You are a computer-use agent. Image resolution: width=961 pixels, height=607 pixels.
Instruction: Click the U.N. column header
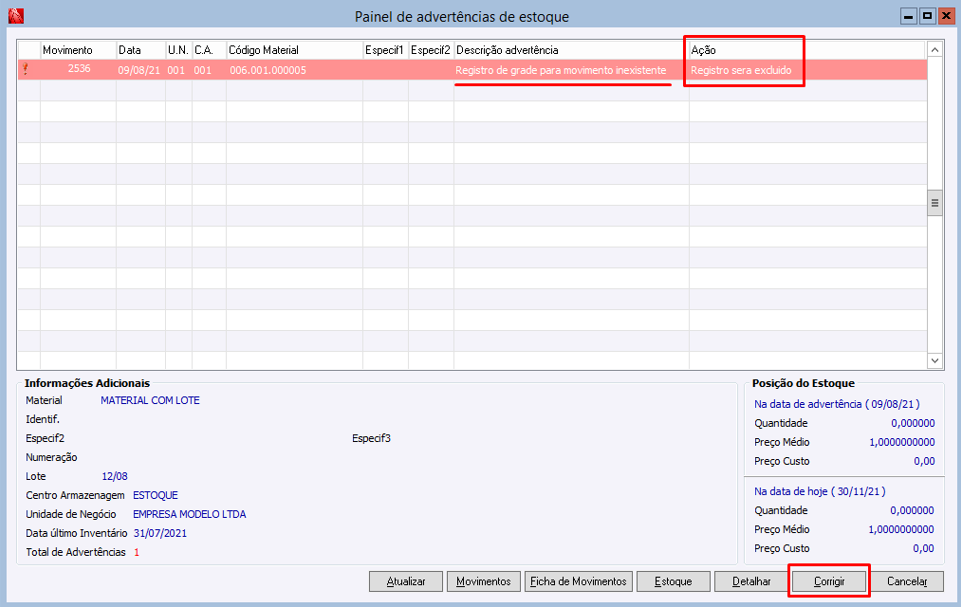(179, 50)
